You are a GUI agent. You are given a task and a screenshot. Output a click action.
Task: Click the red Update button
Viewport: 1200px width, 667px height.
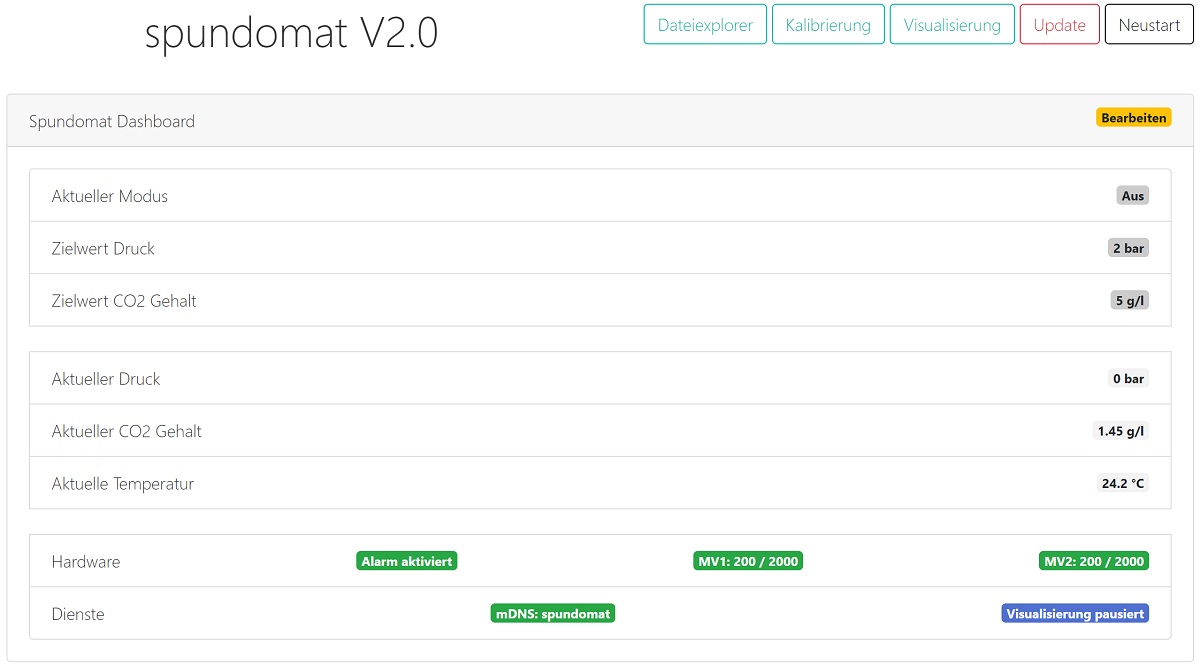click(1059, 25)
